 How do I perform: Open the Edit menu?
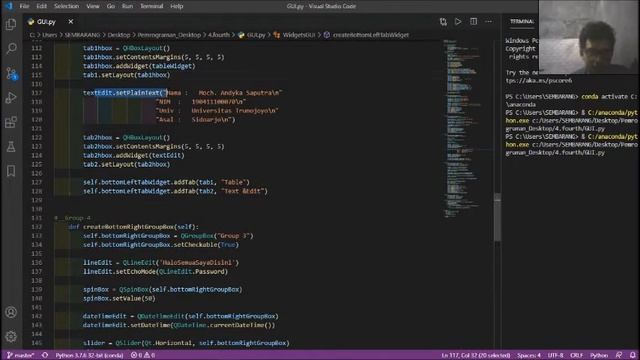point(42,6)
